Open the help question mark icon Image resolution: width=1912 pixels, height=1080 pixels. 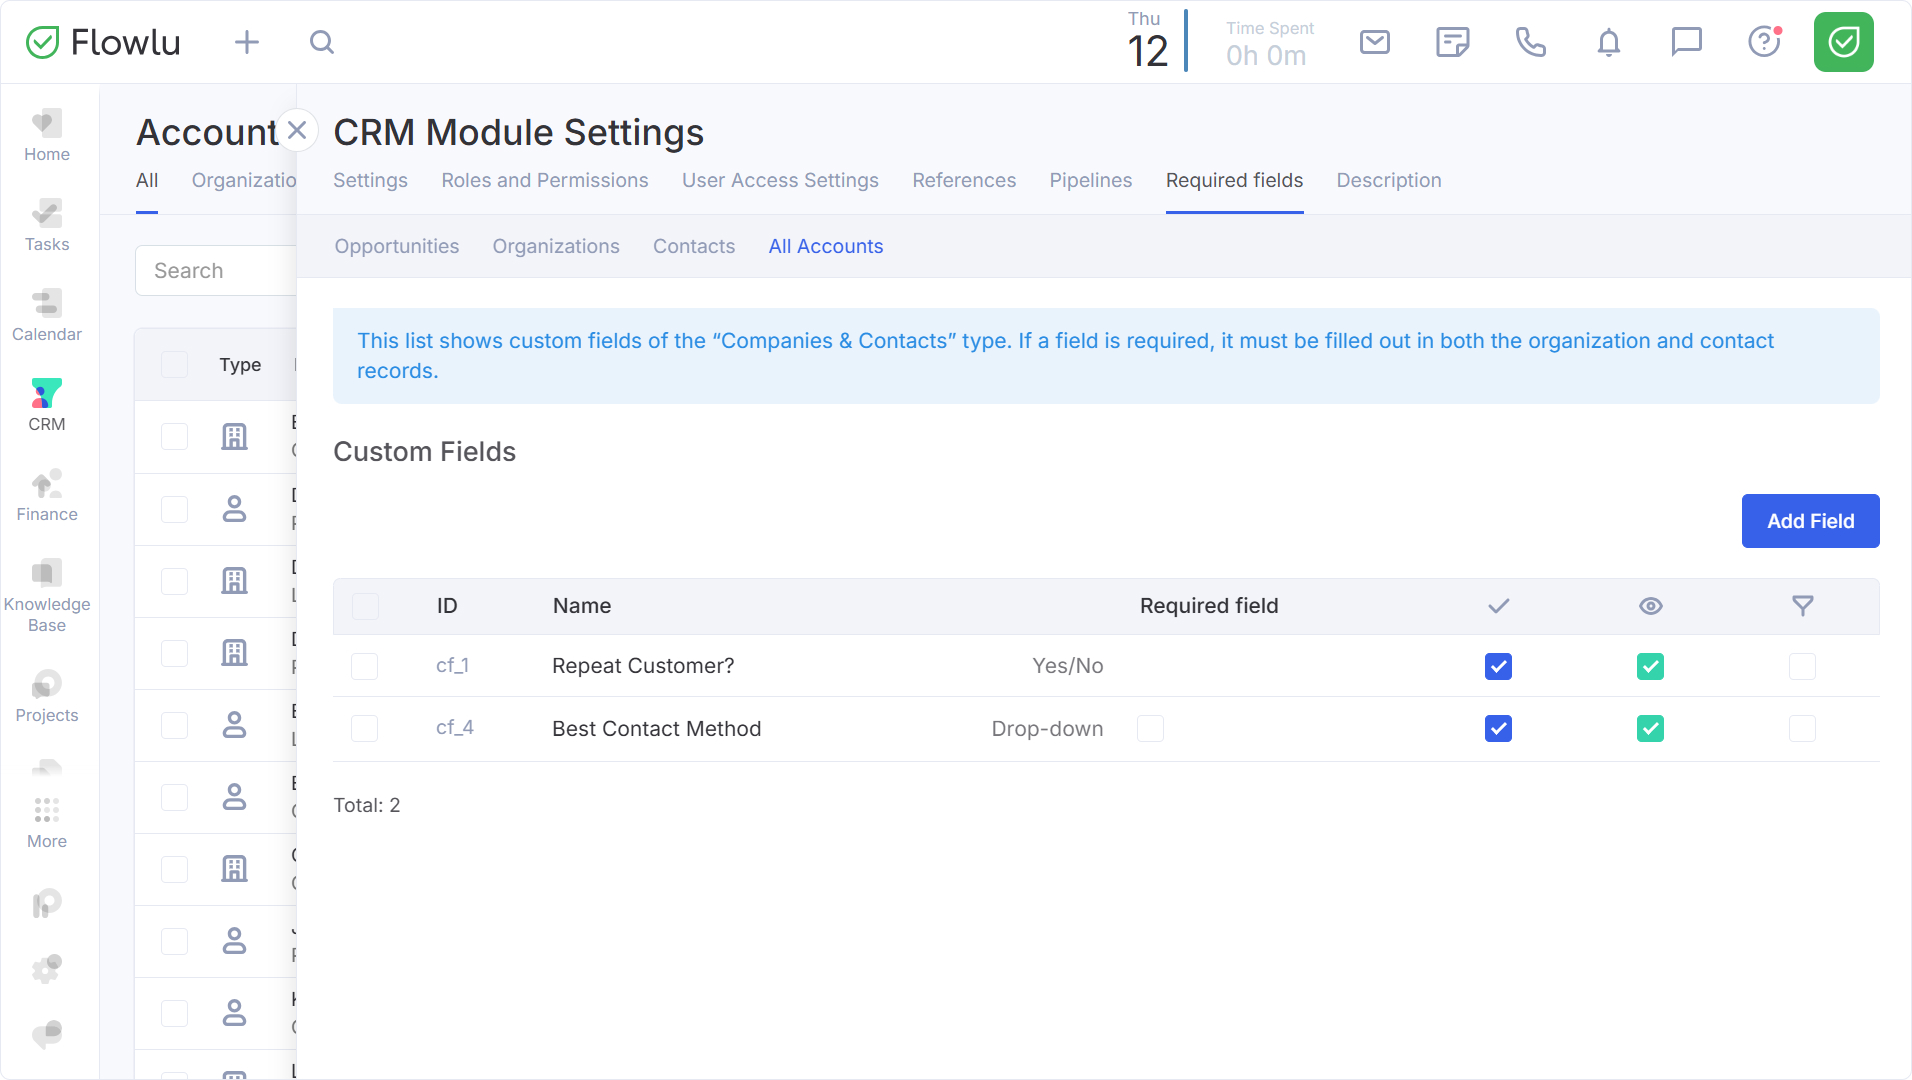click(1764, 42)
